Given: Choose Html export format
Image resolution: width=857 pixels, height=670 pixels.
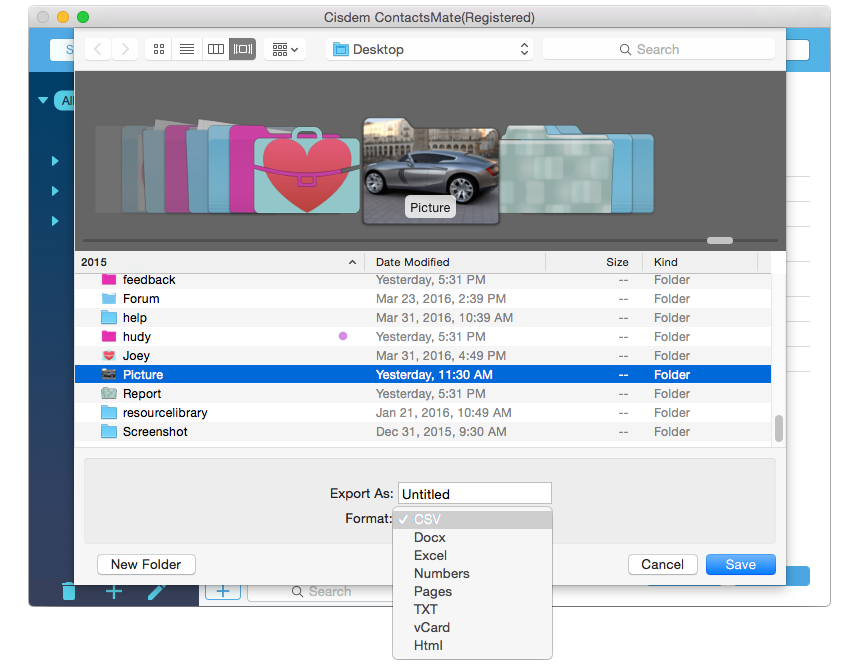Looking at the screenshot, I should click(473, 645).
